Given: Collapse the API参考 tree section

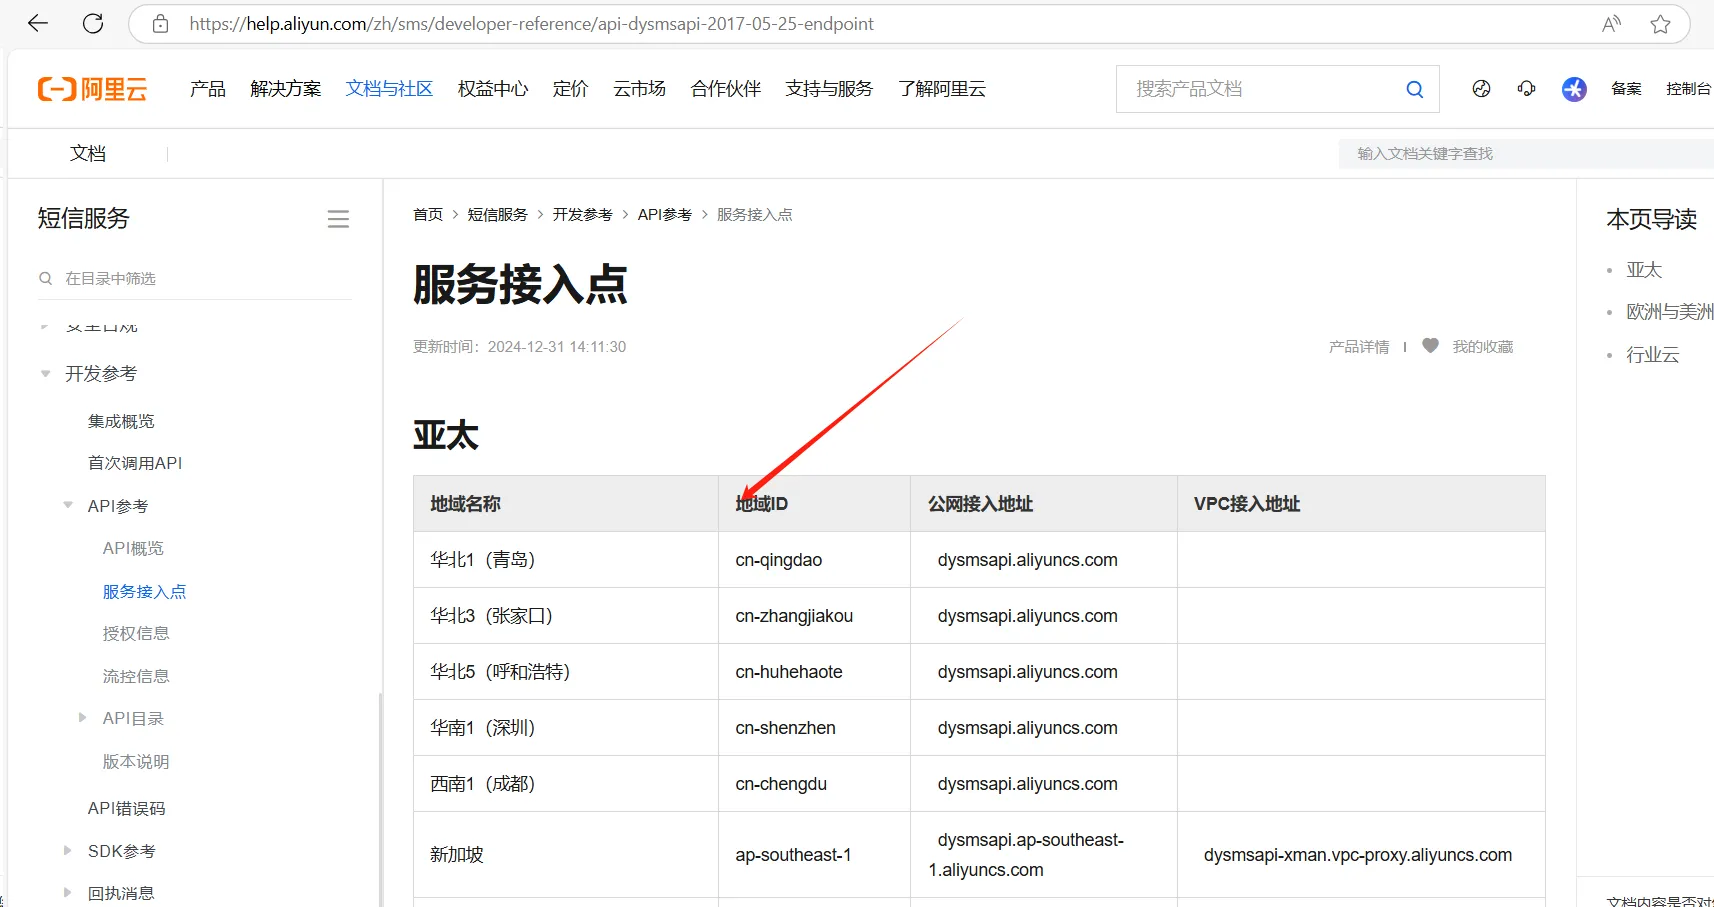Looking at the screenshot, I should point(68,506).
